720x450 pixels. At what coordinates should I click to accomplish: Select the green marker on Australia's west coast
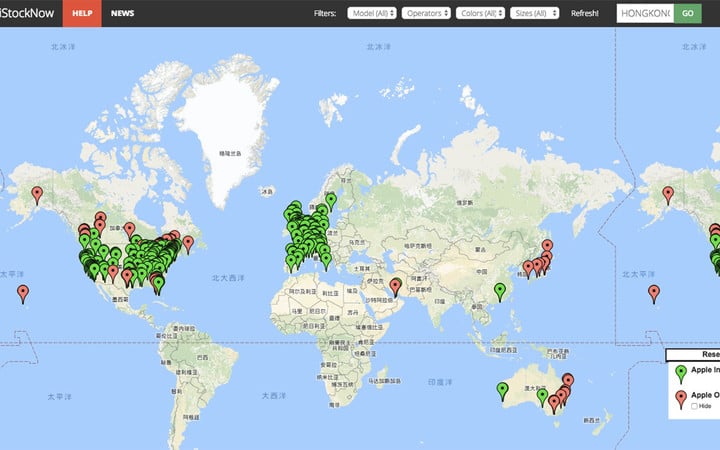coord(502,391)
